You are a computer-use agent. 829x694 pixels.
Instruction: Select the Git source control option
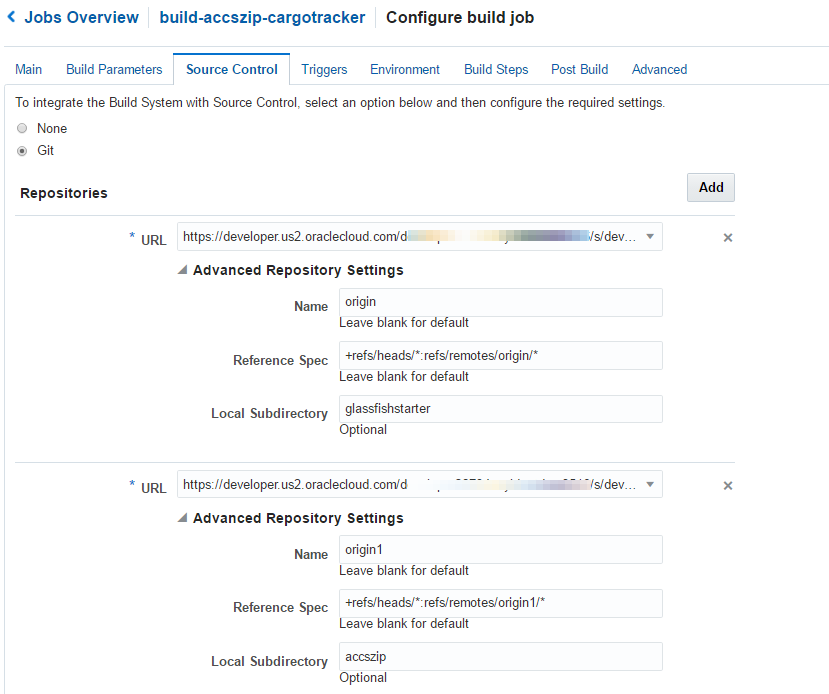(x=22, y=151)
